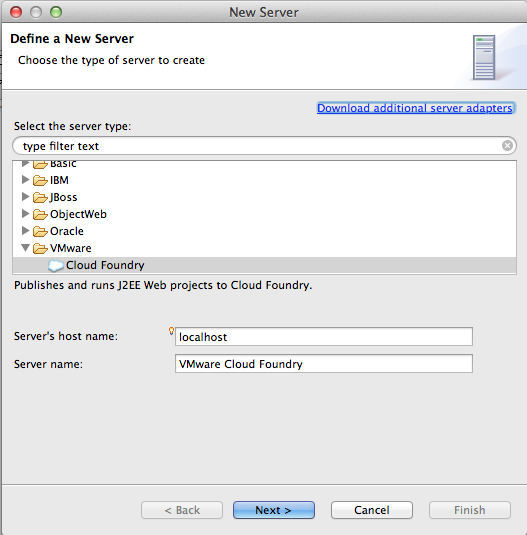Click the Publishes and runs J2EE description text
527x535 pixels.
pyautogui.click(x=163, y=285)
